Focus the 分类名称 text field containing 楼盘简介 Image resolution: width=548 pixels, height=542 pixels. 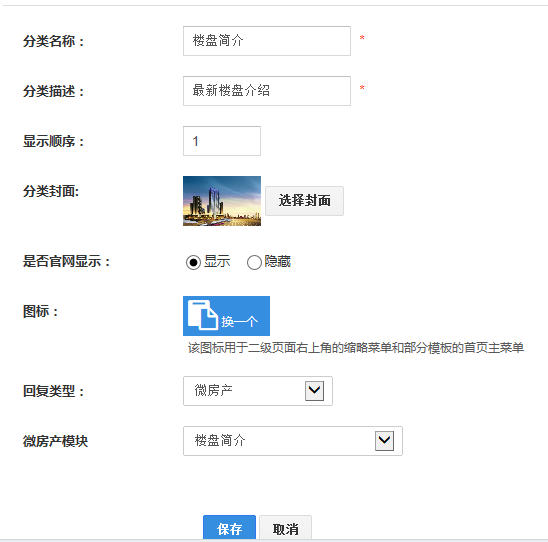[x=267, y=41]
